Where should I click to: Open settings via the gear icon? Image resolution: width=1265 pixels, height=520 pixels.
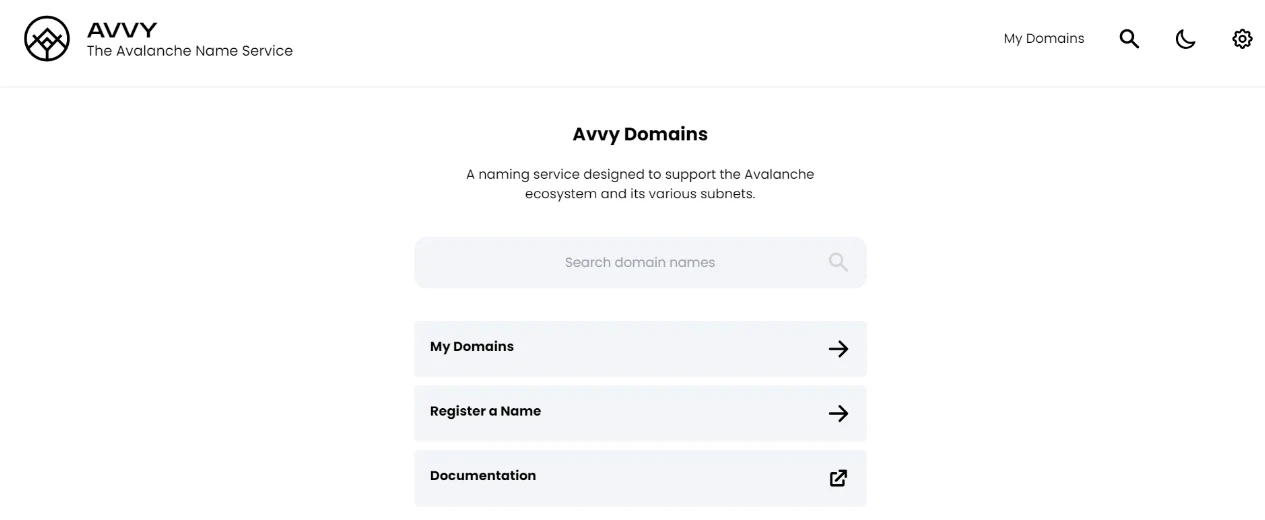pos(1242,39)
